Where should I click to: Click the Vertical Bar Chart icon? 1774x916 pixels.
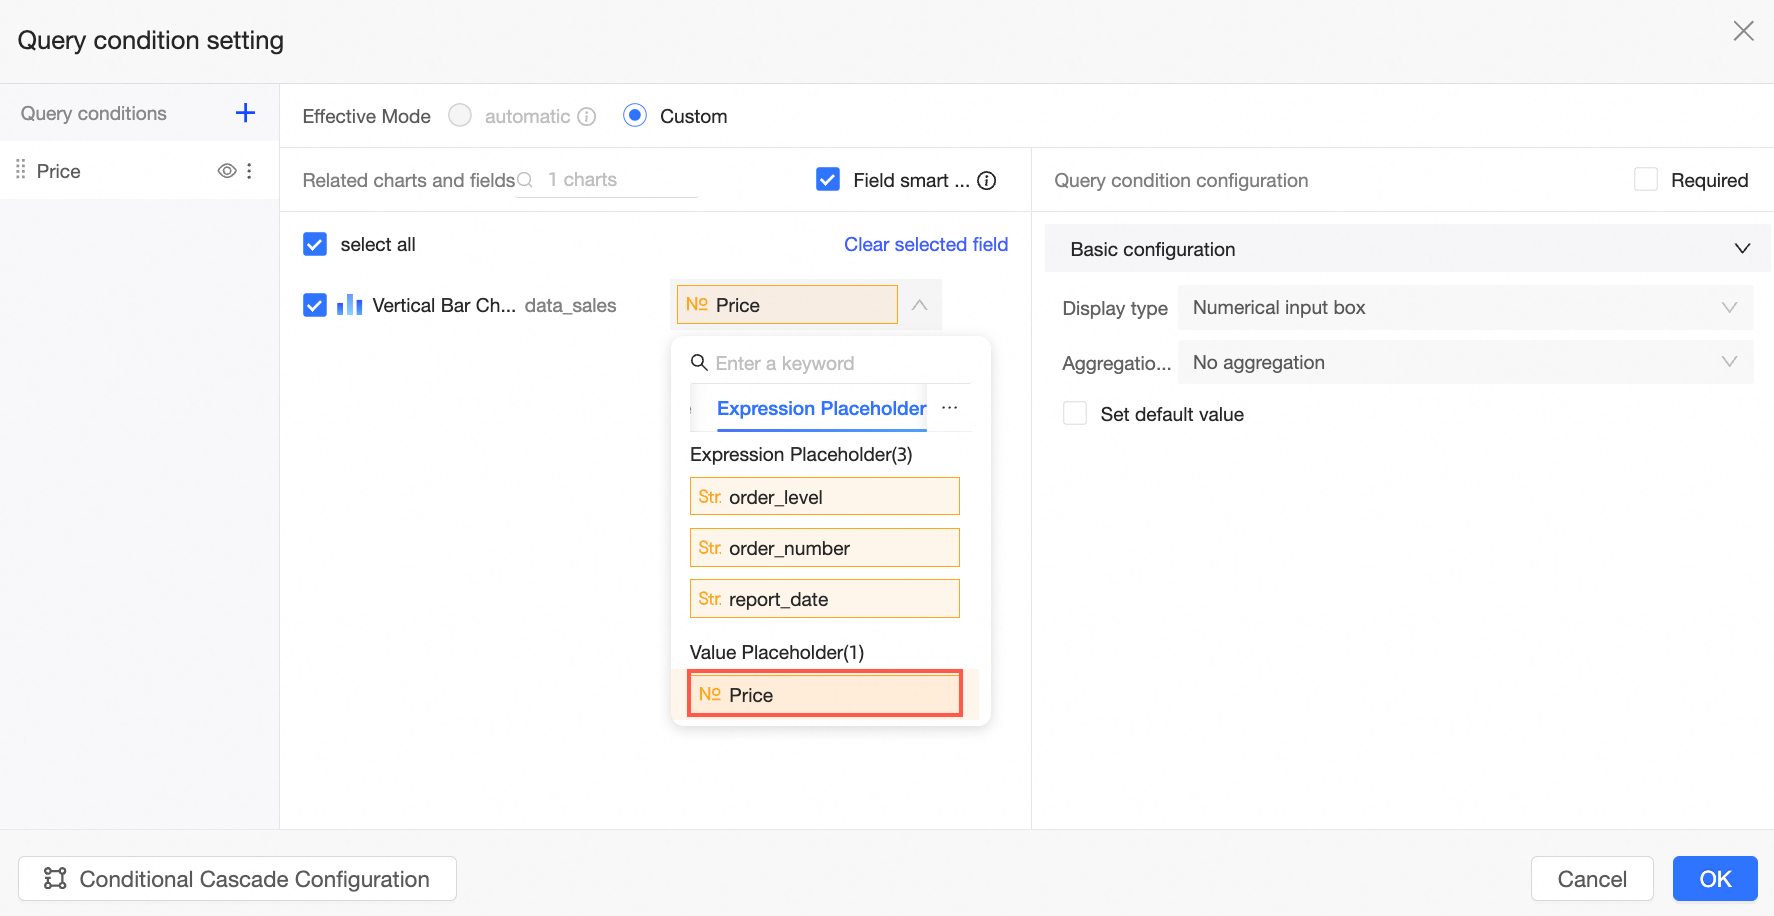pyautogui.click(x=350, y=305)
